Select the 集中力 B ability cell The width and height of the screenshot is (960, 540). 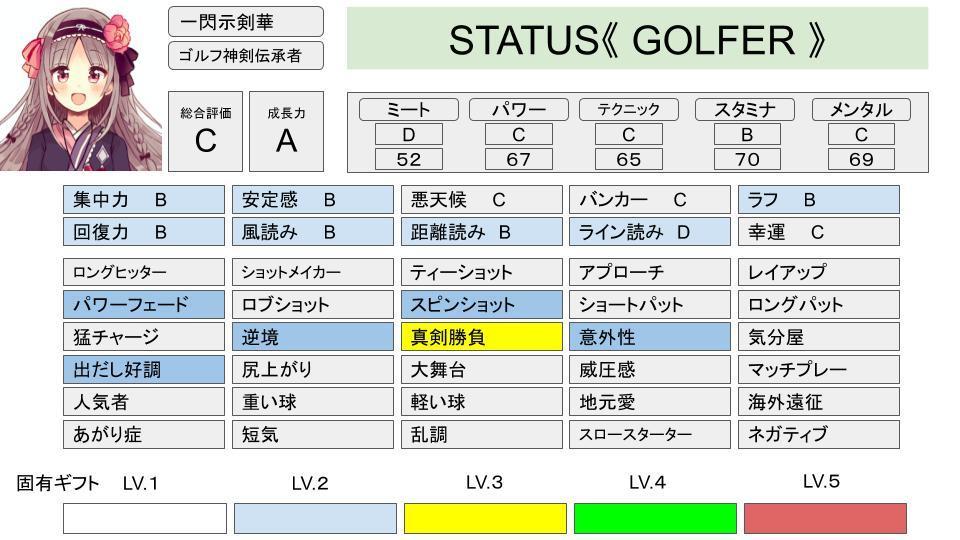[x=144, y=200]
